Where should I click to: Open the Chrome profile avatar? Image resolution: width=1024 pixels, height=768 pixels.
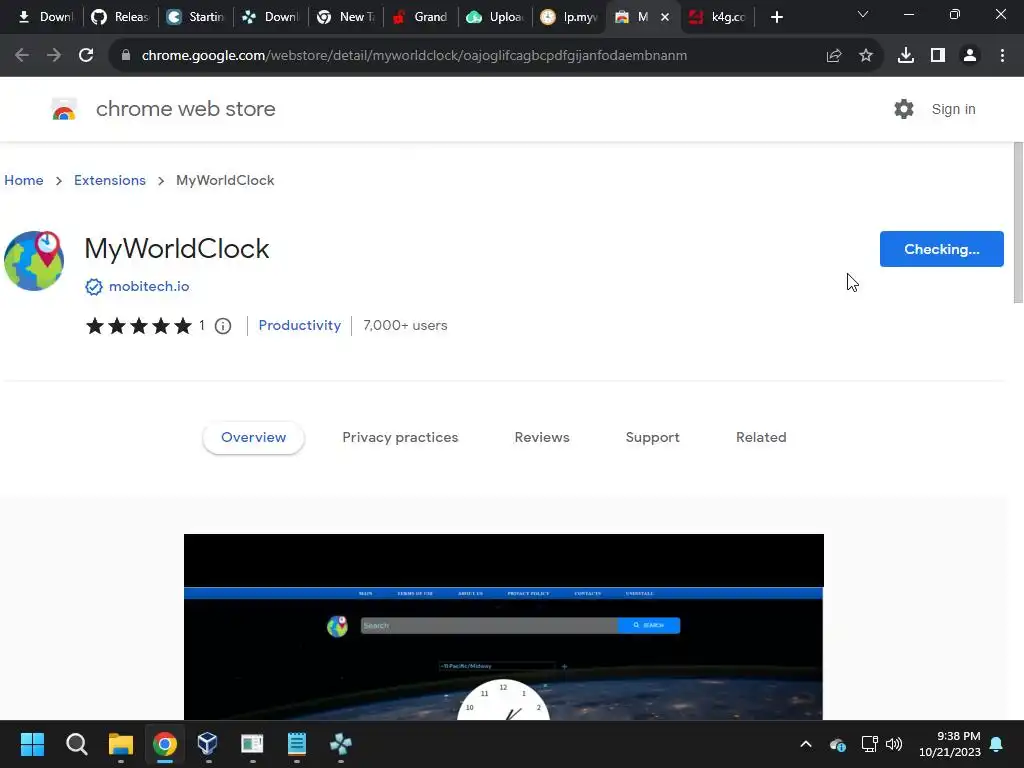click(970, 56)
